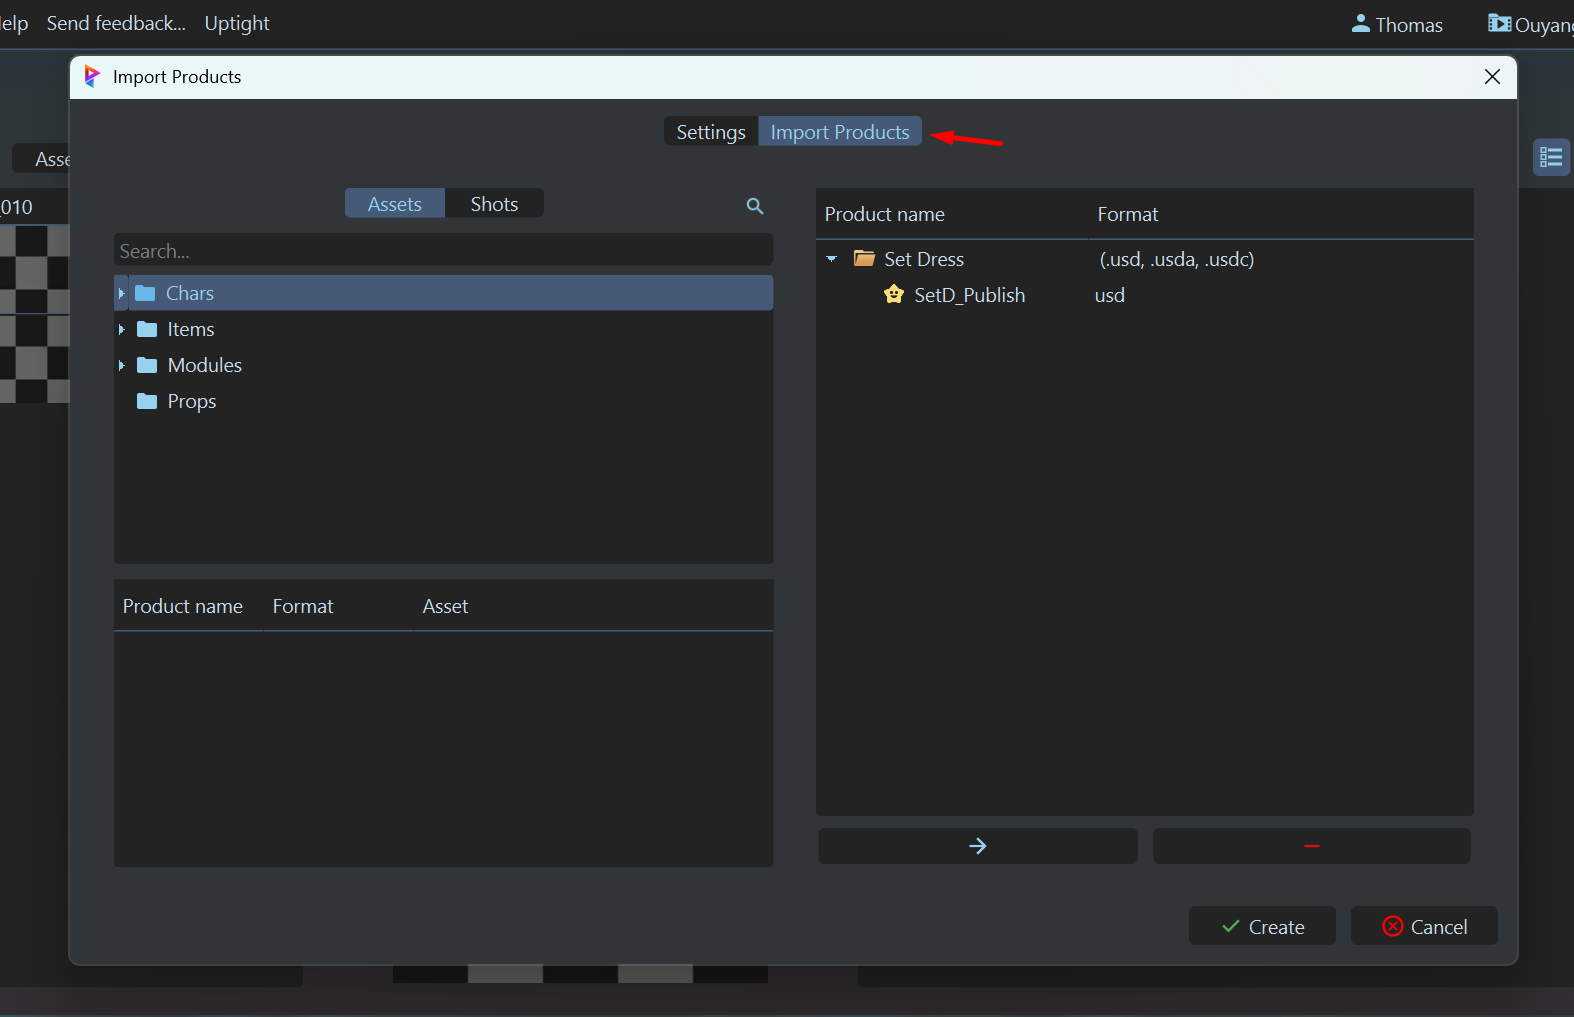Expand the Items folder arrow

(122, 329)
